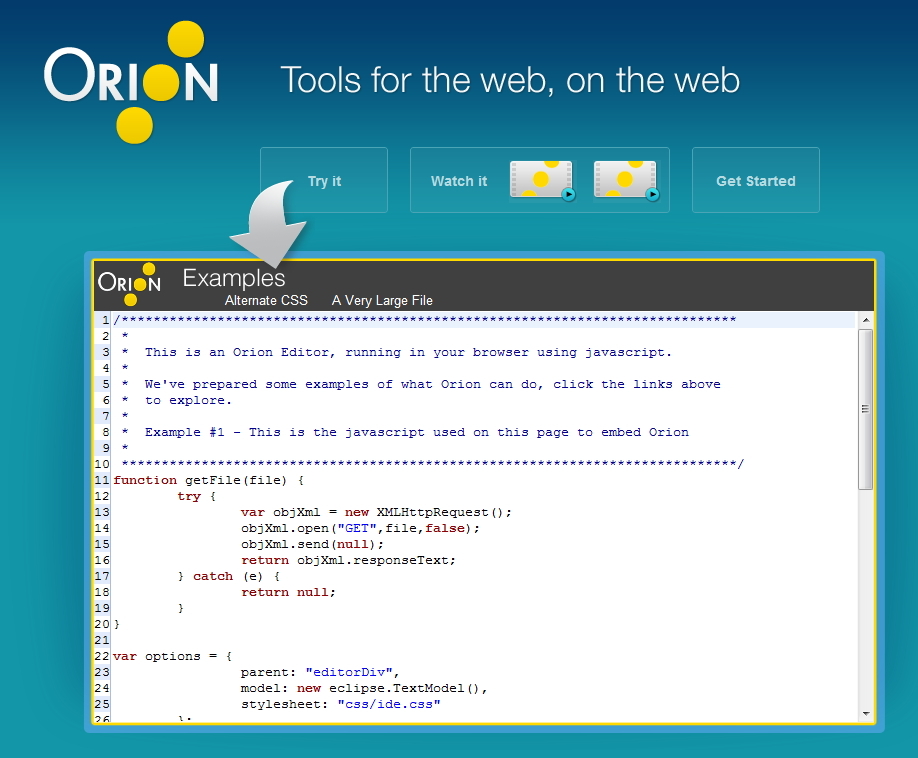Viewport: 918px width, 758px height.
Task: Click 'return objXml.responseText;' line
Action: (348, 560)
